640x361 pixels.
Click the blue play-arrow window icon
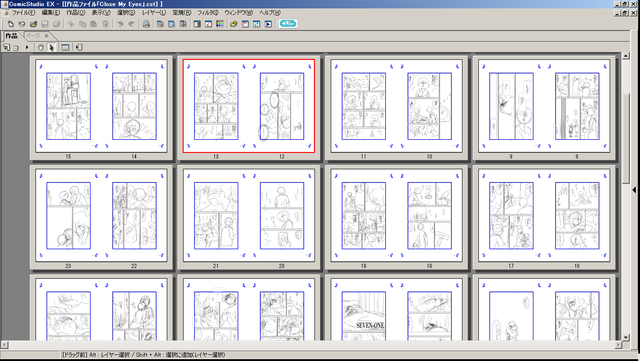[268, 24]
